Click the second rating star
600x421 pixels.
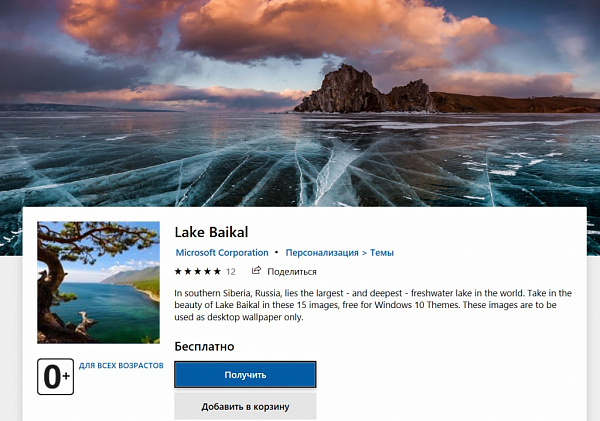(x=188, y=271)
